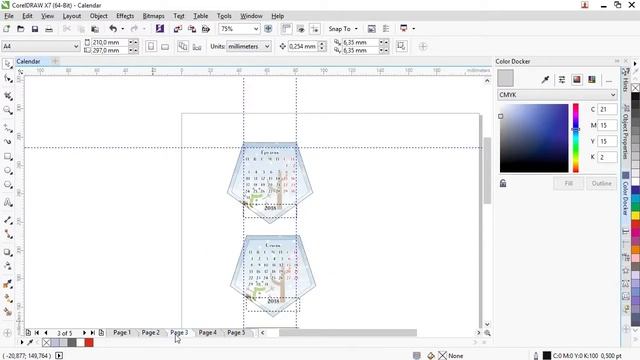Select the Ellipse tool
640x360 pixels.
[x=7, y=171]
